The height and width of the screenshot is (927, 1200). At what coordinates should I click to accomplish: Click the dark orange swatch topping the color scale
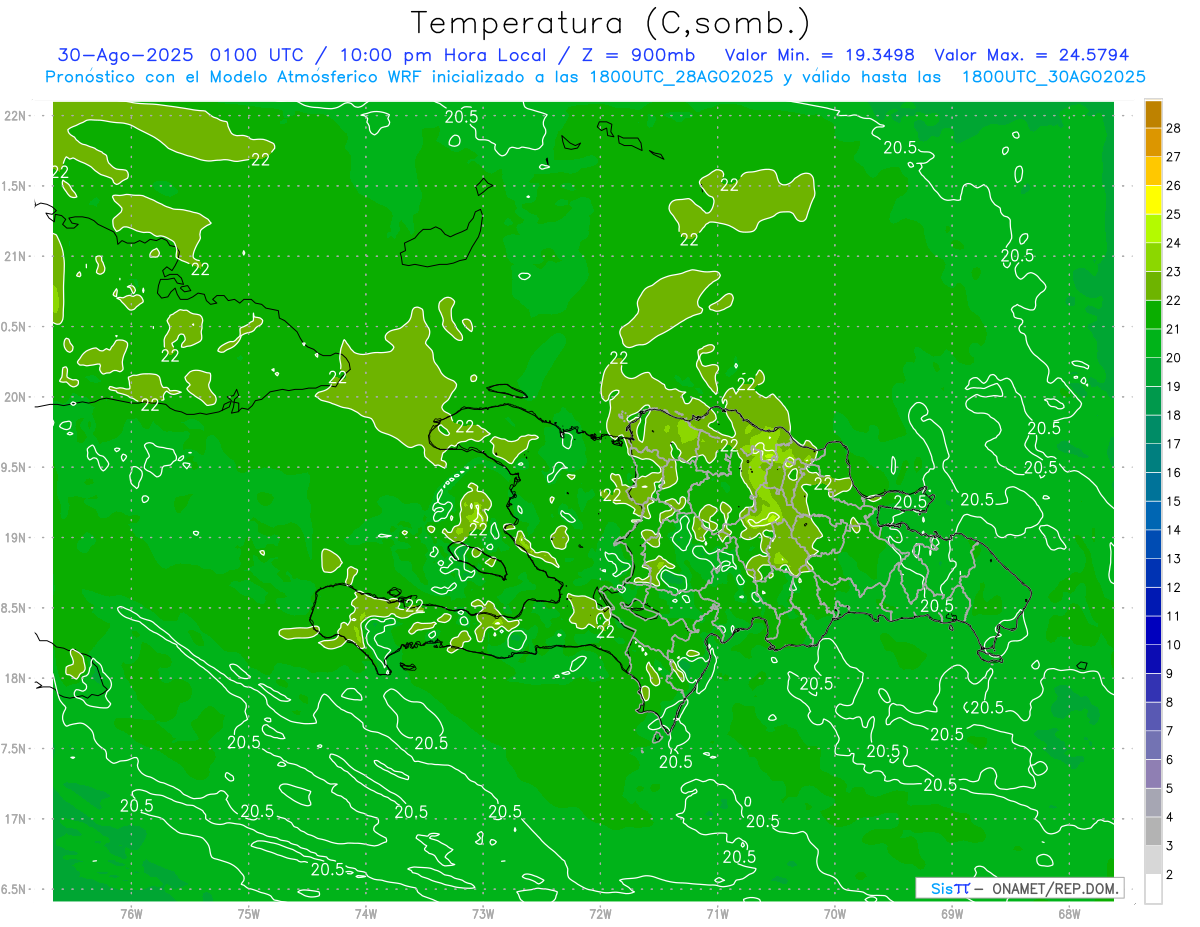pos(1153,114)
